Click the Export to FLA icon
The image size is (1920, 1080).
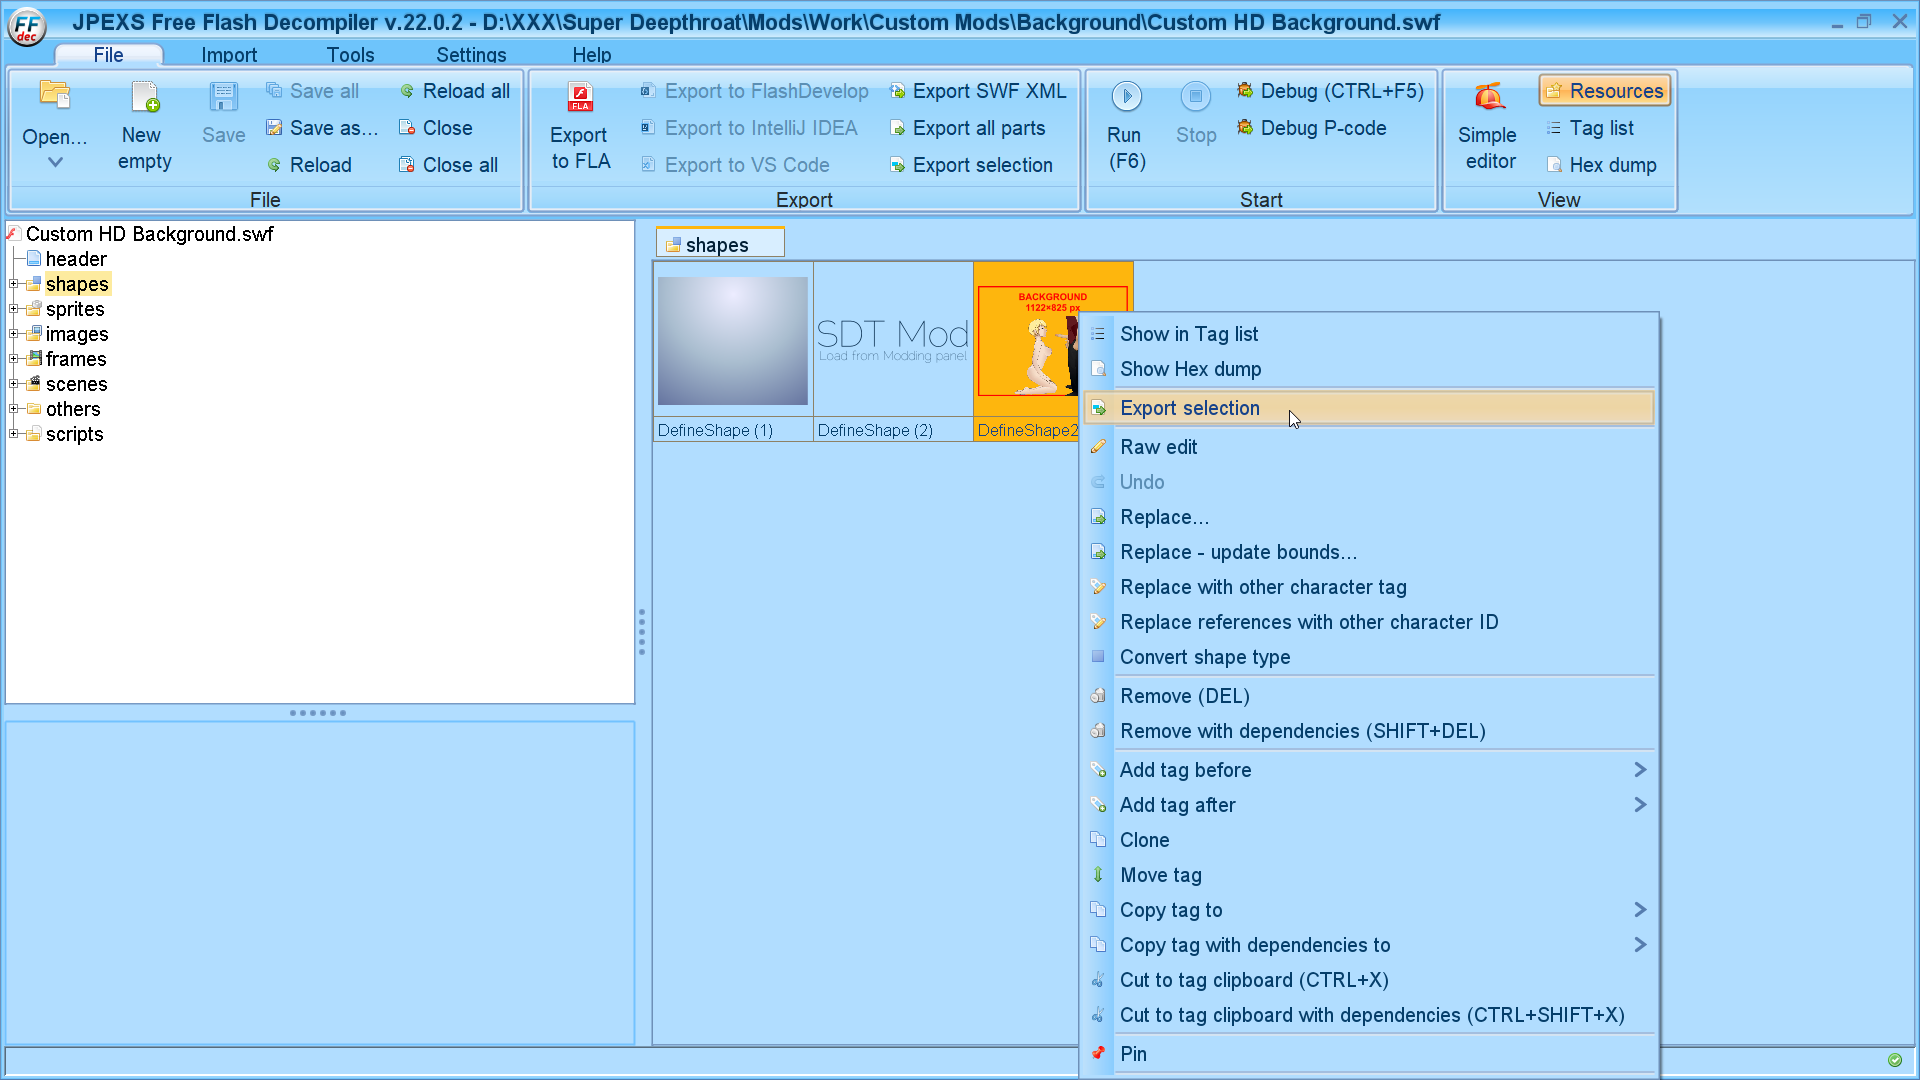[580, 98]
